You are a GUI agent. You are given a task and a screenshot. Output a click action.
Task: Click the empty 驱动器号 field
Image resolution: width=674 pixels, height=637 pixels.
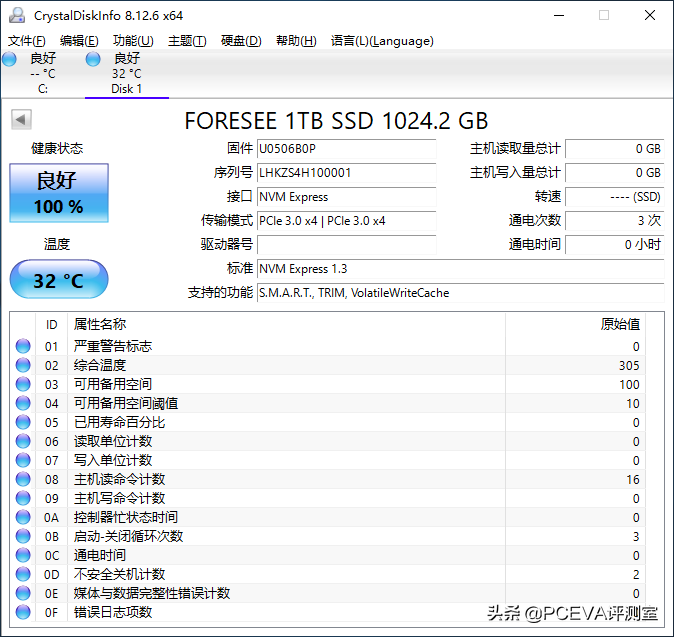pos(346,245)
